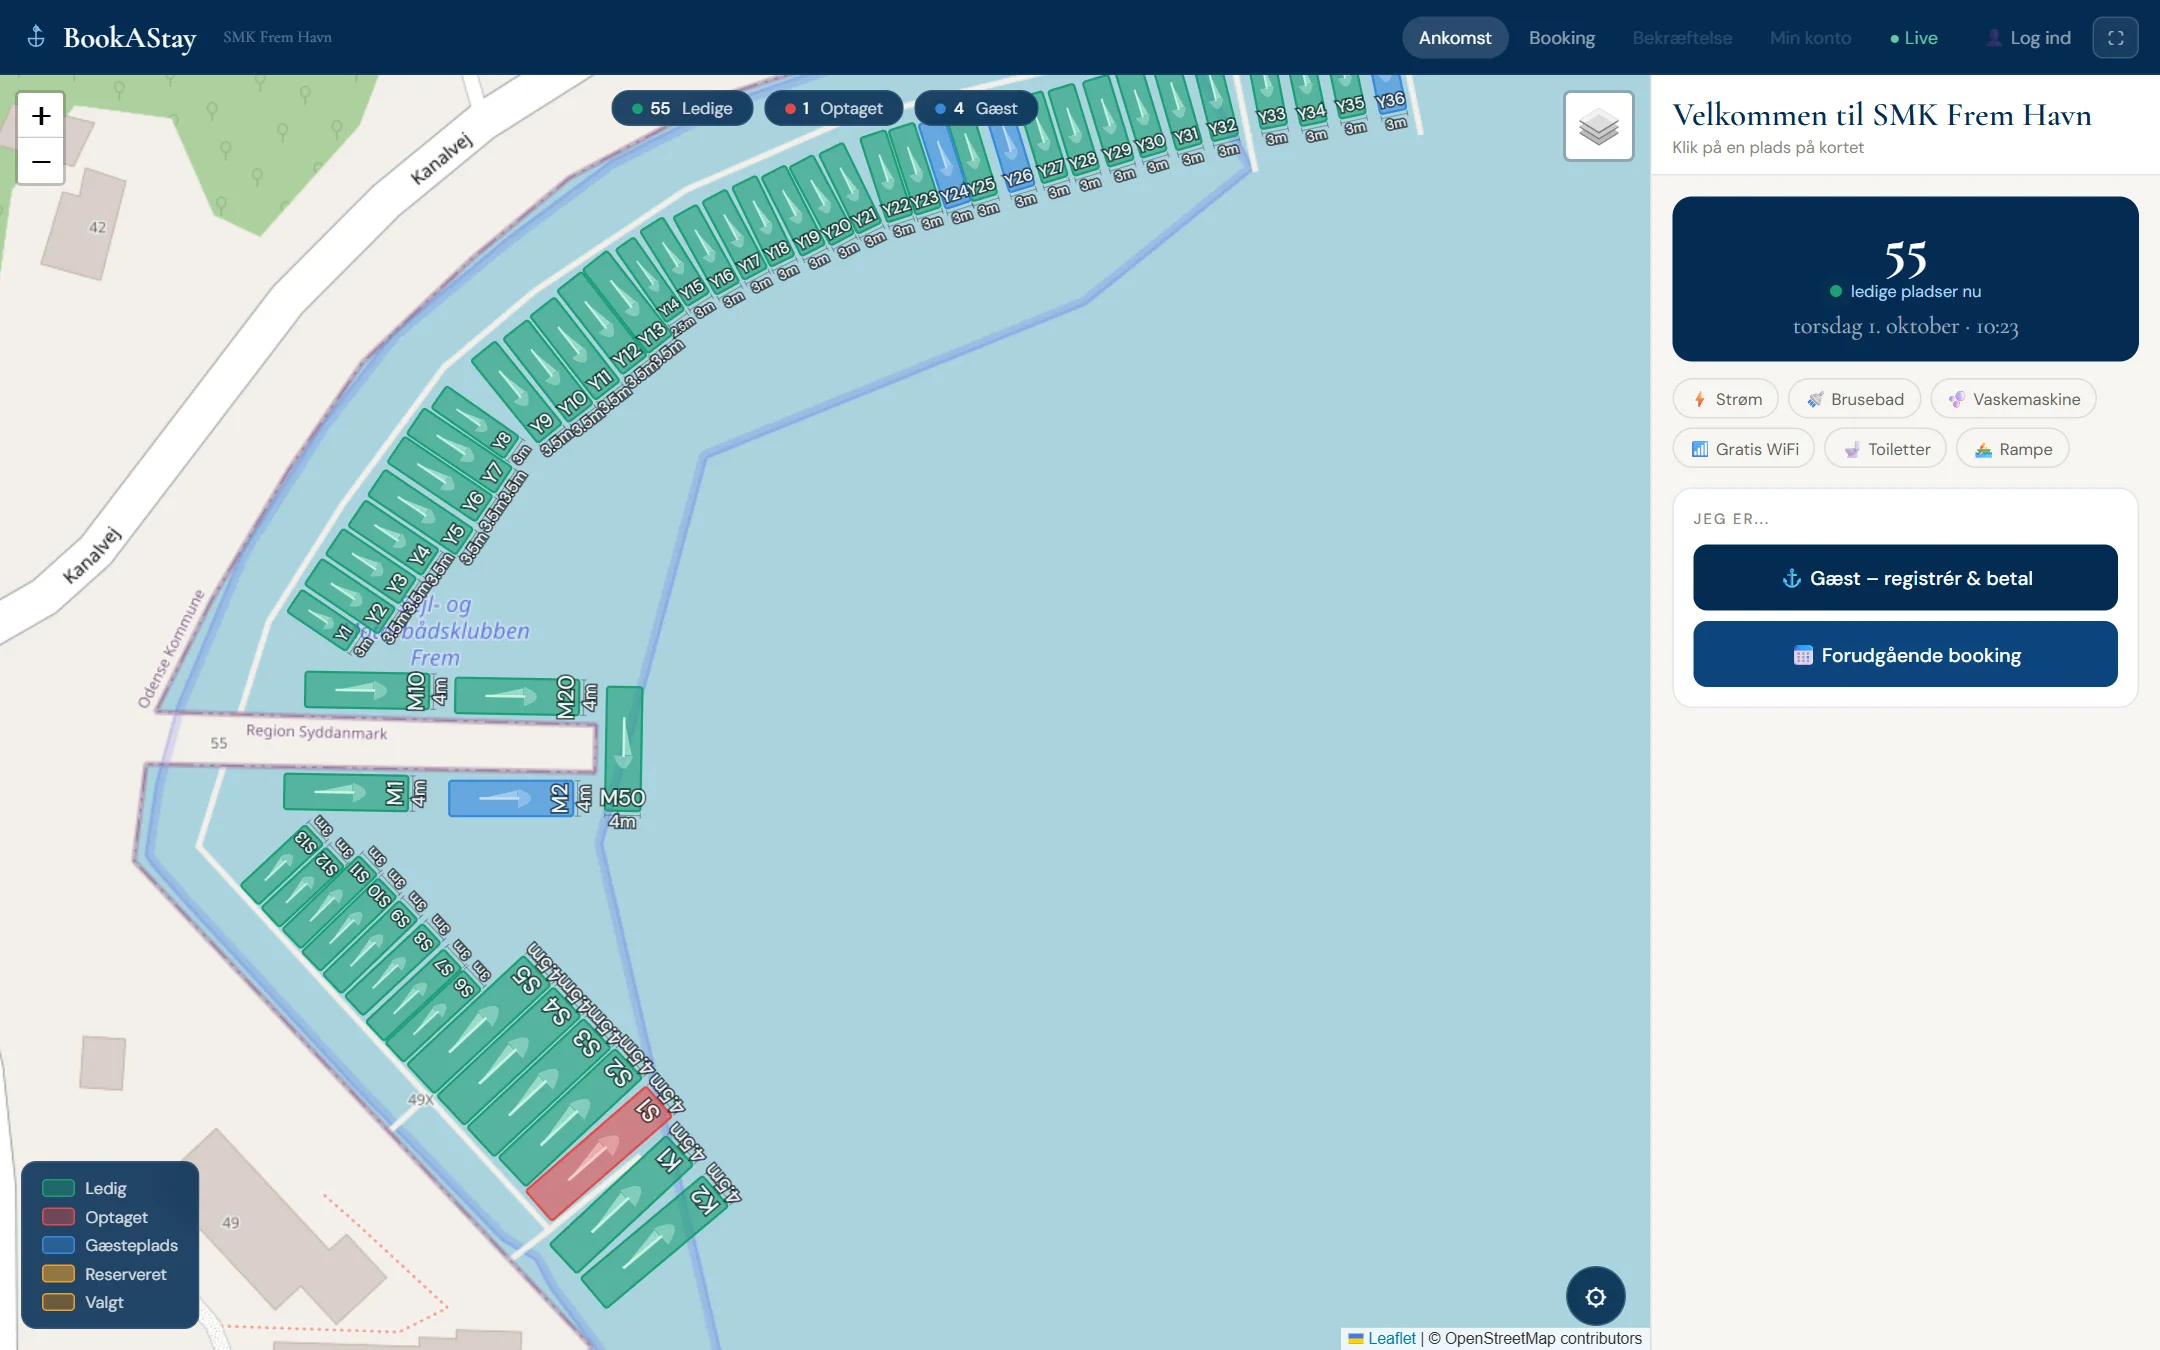Toggle the 4 Gæst filter pill
Image resolution: width=2160 pixels, height=1350 pixels.
point(975,108)
